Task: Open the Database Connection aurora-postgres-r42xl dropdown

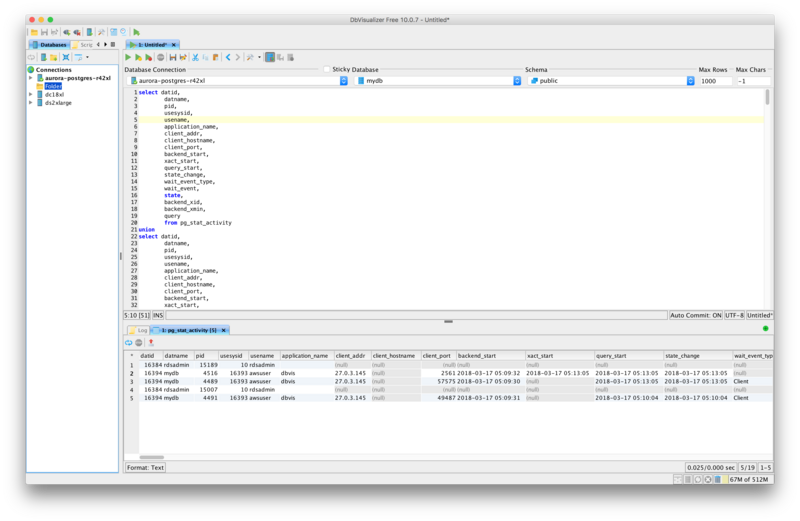Action: pyautogui.click(x=237, y=81)
